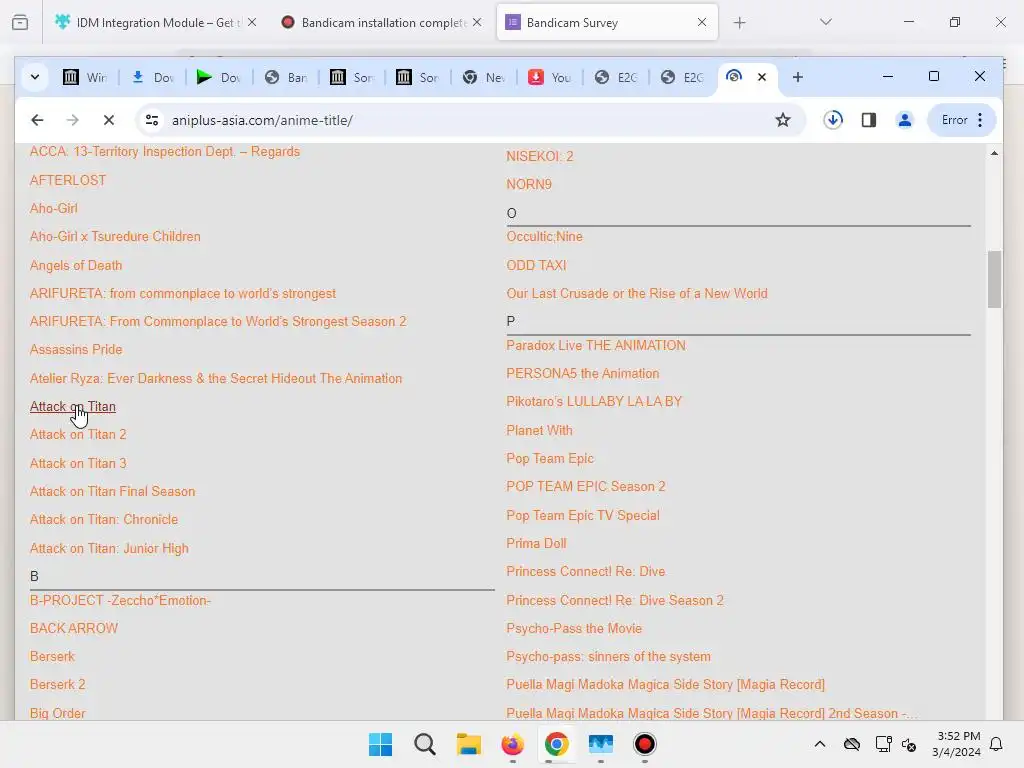Open the notification bell in system tray

996,744
